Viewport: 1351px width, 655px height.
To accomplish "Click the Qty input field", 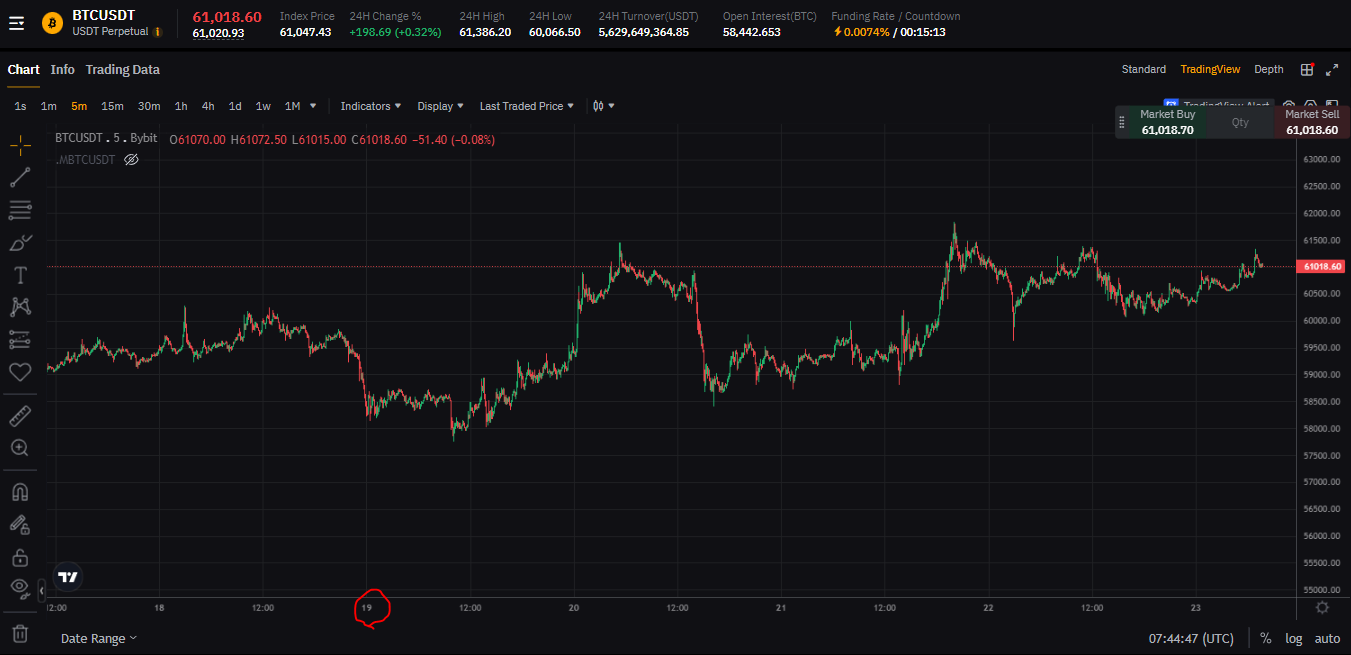I will point(1240,122).
